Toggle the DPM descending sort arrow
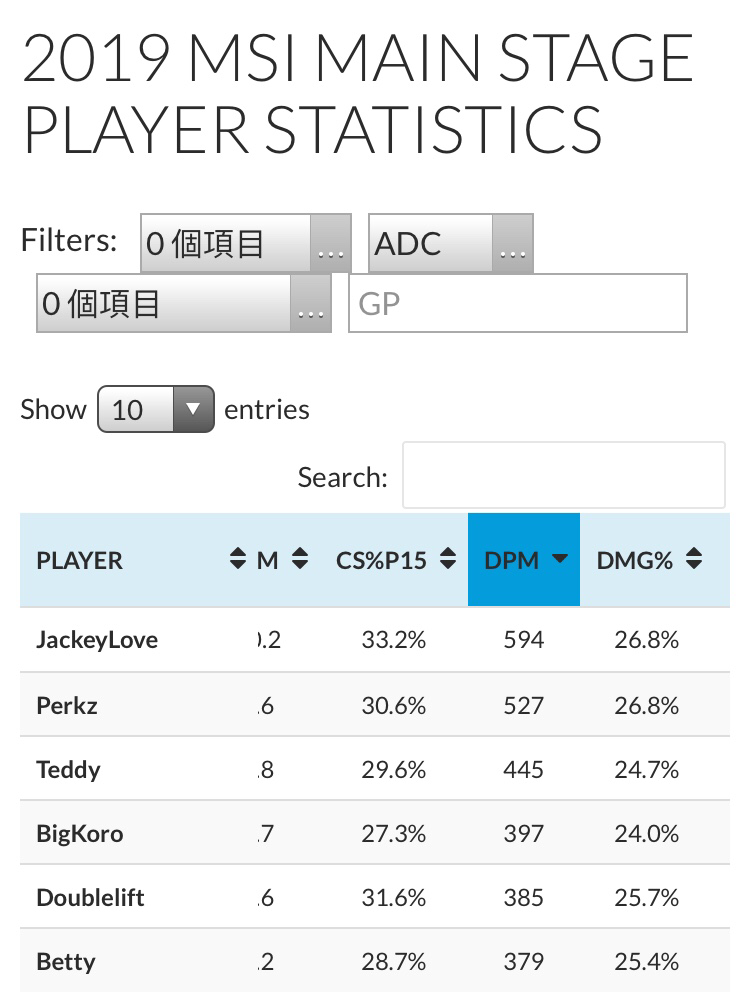 click(559, 558)
